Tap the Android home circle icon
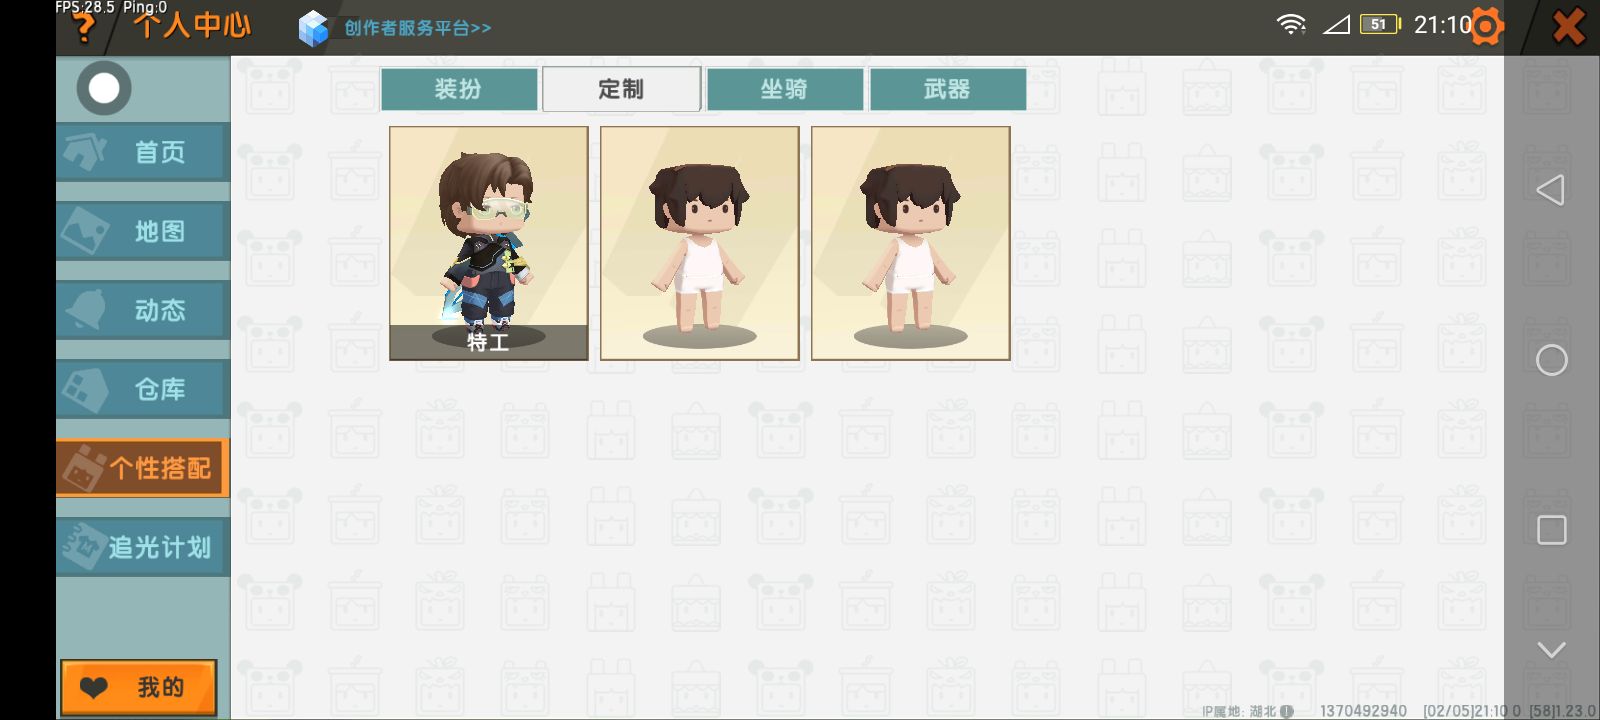The height and width of the screenshot is (720, 1600). (x=1551, y=360)
